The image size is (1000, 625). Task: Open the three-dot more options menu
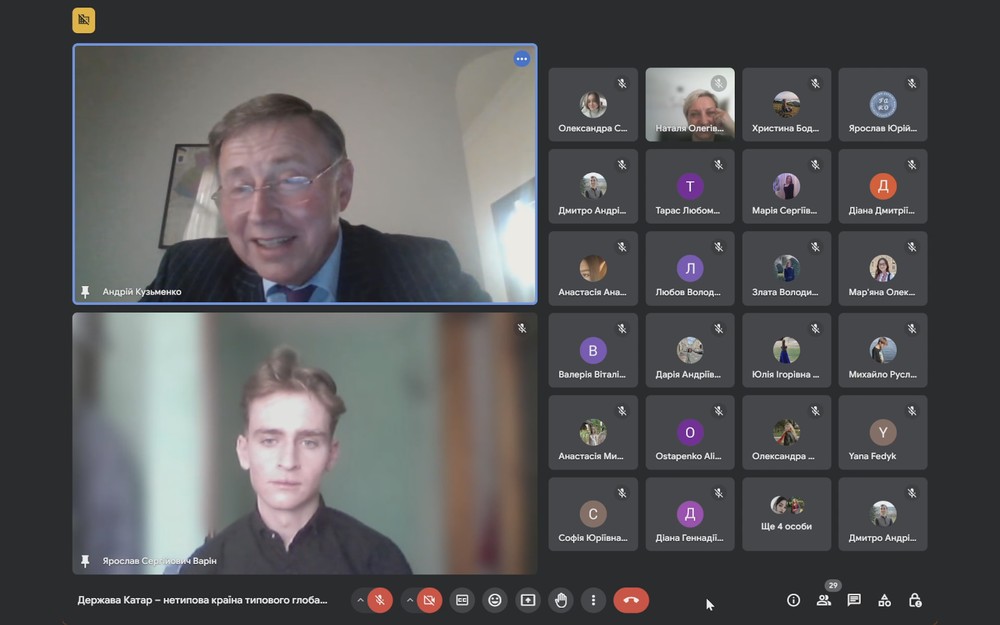(593, 600)
